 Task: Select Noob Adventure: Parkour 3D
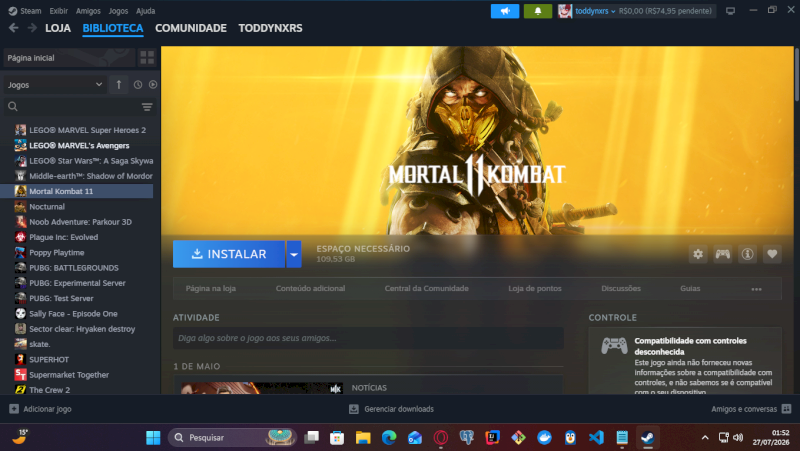pyautogui.click(x=79, y=222)
